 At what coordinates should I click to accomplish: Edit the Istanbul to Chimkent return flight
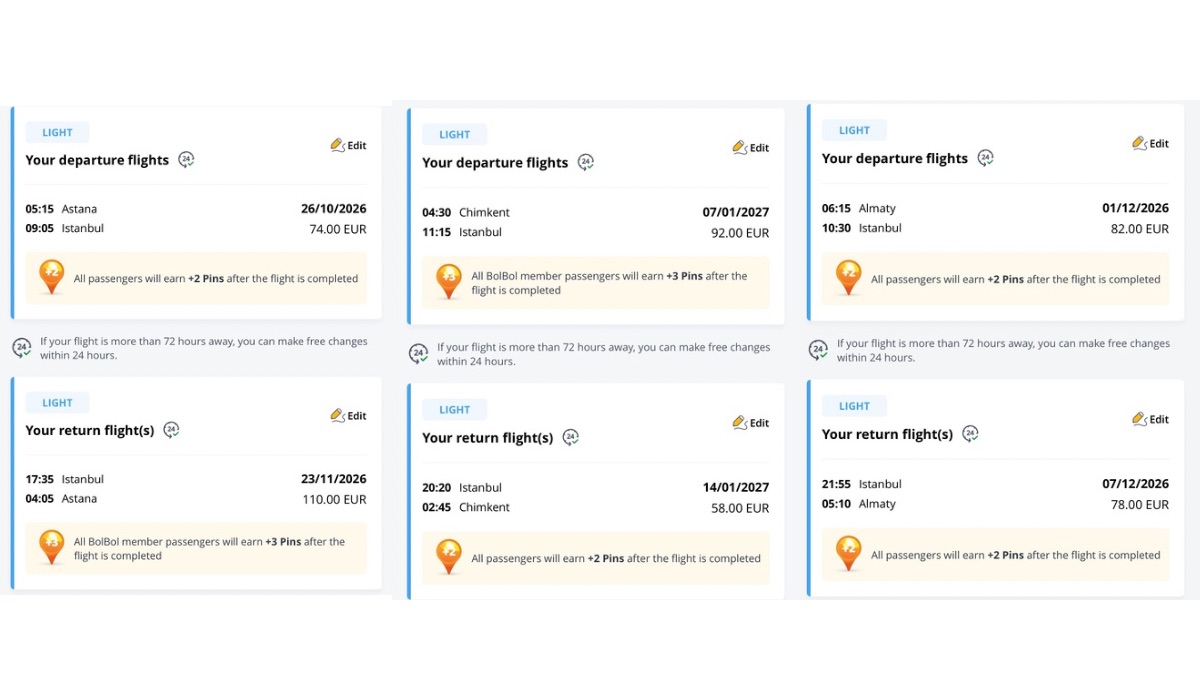tap(750, 423)
